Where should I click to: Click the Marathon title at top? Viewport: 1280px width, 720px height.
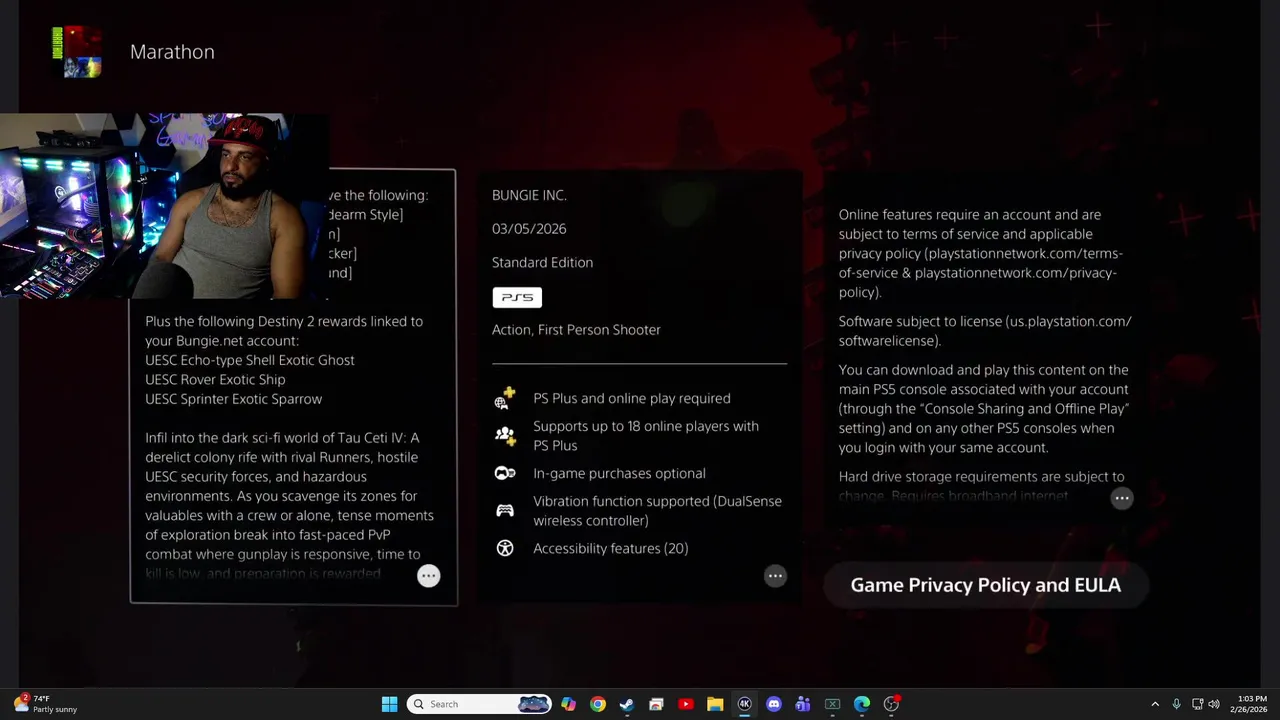[x=172, y=52]
